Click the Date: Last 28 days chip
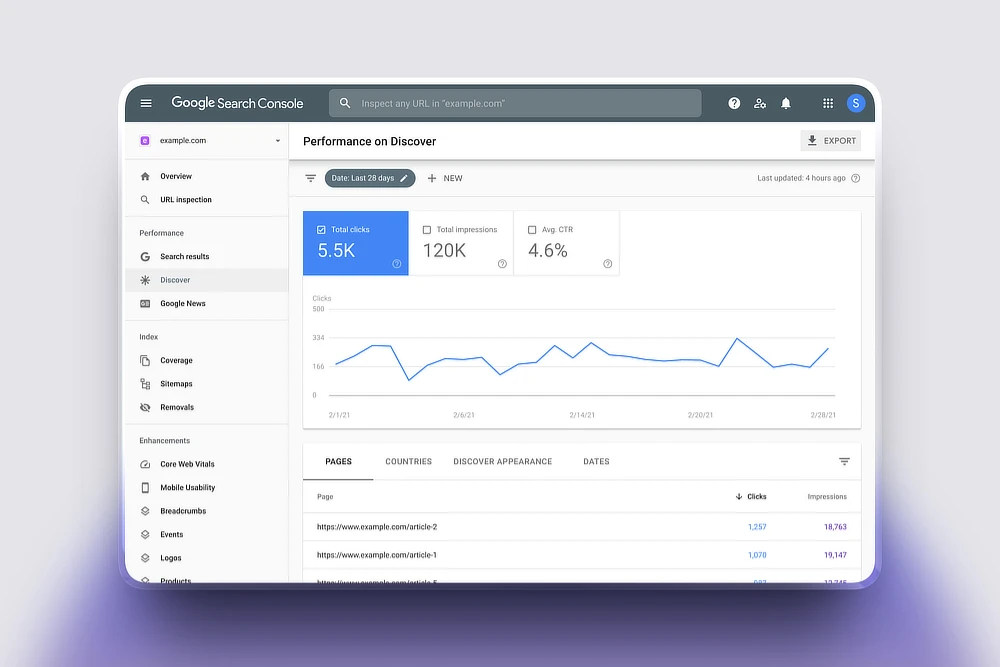The height and width of the screenshot is (667, 1000). [x=370, y=179]
